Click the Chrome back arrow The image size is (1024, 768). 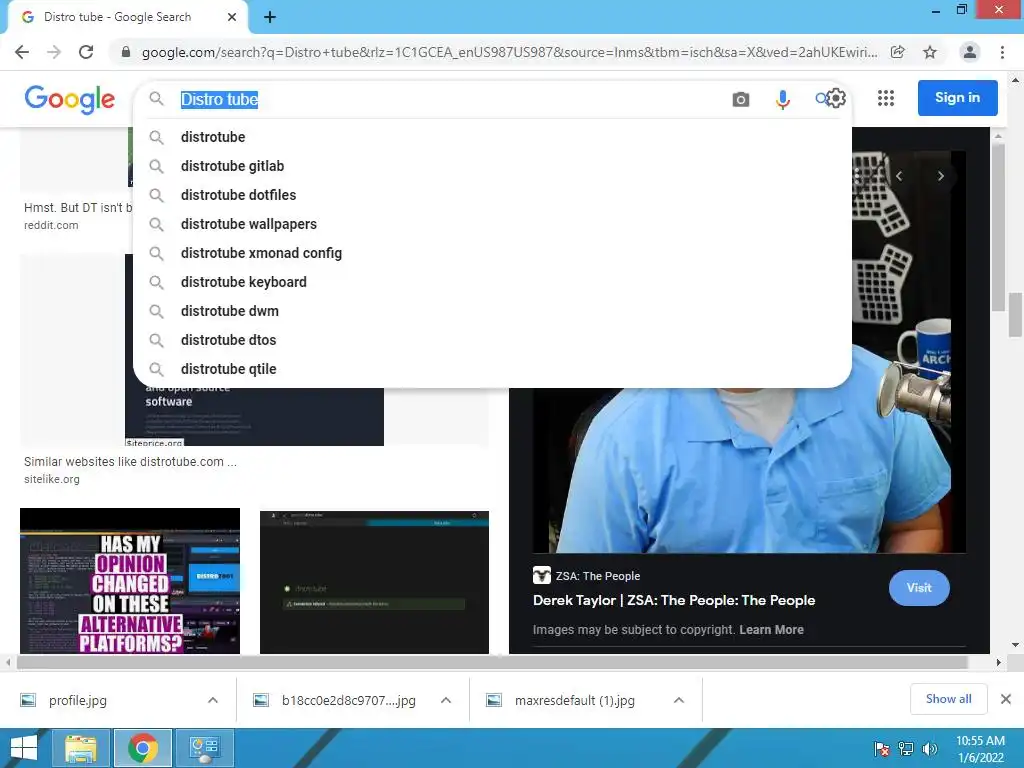point(22,52)
